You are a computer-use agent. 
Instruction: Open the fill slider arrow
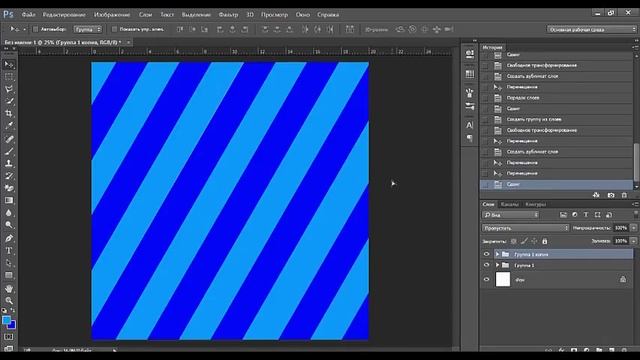pos(633,241)
